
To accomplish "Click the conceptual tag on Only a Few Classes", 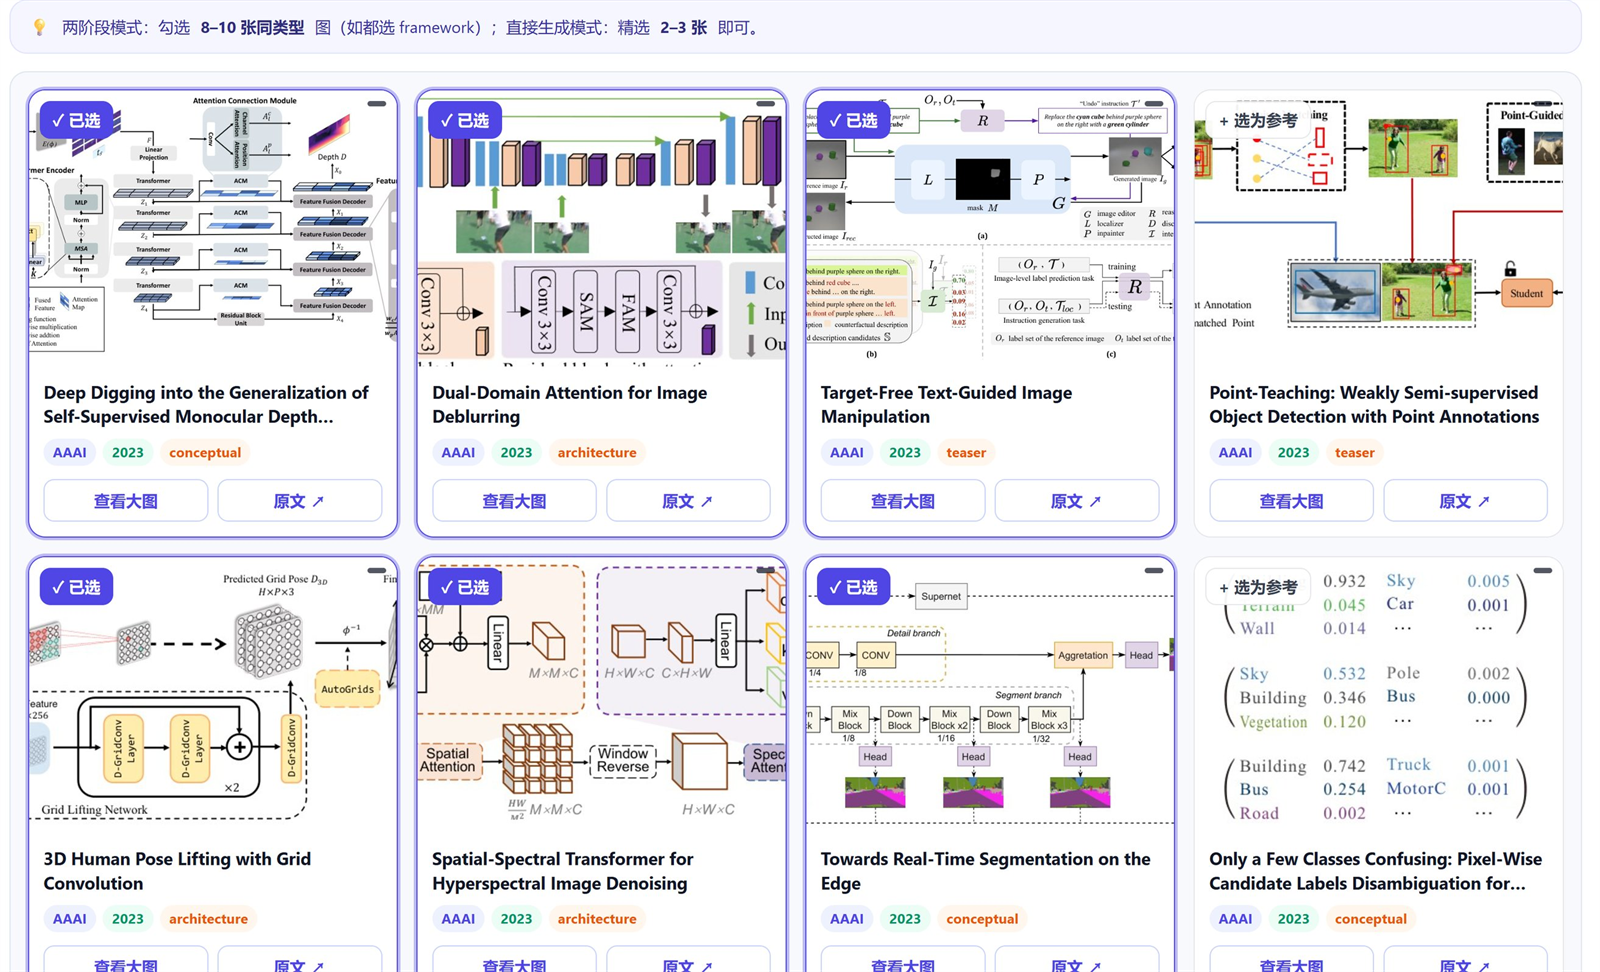I will pos(1370,919).
